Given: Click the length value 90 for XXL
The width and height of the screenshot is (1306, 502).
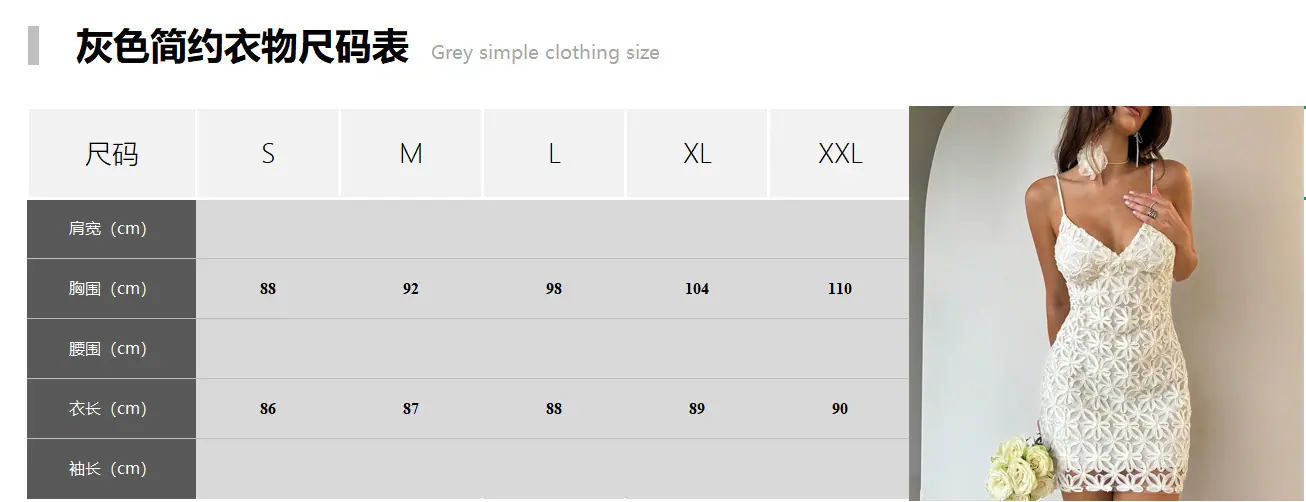Looking at the screenshot, I should (x=840, y=409).
